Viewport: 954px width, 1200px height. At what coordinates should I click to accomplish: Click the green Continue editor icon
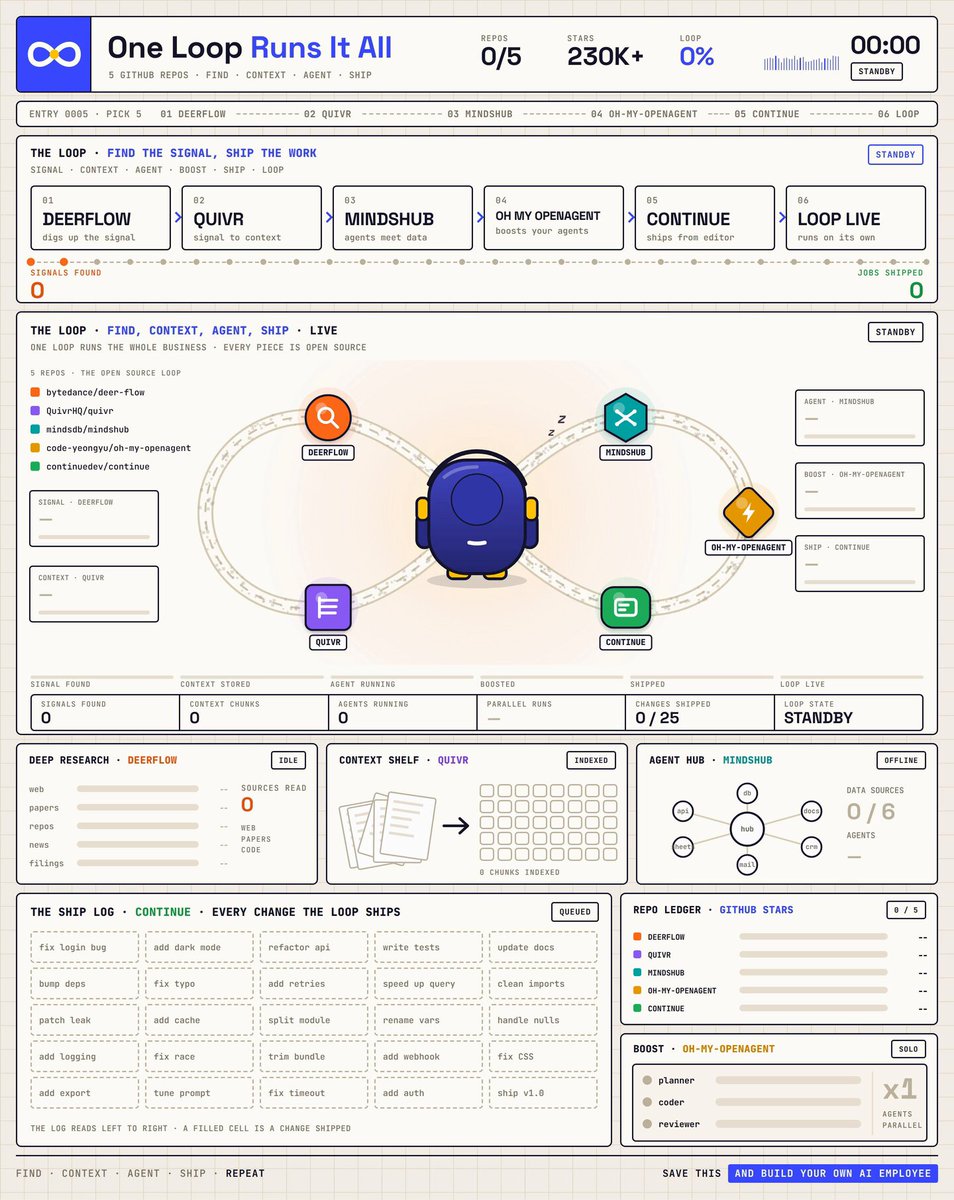click(x=626, y=607)
